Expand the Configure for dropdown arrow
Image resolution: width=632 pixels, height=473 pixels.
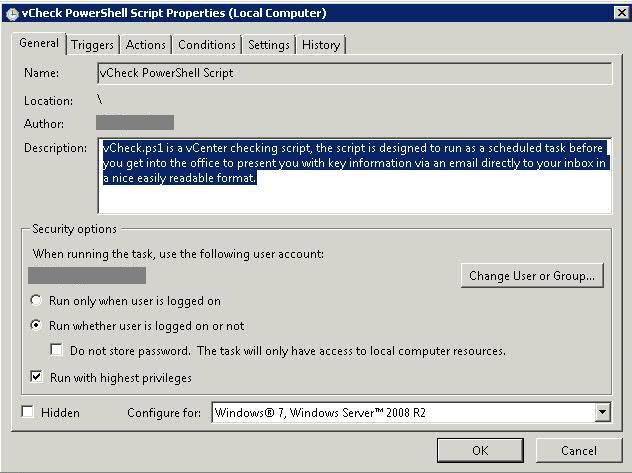click(603, 412)
